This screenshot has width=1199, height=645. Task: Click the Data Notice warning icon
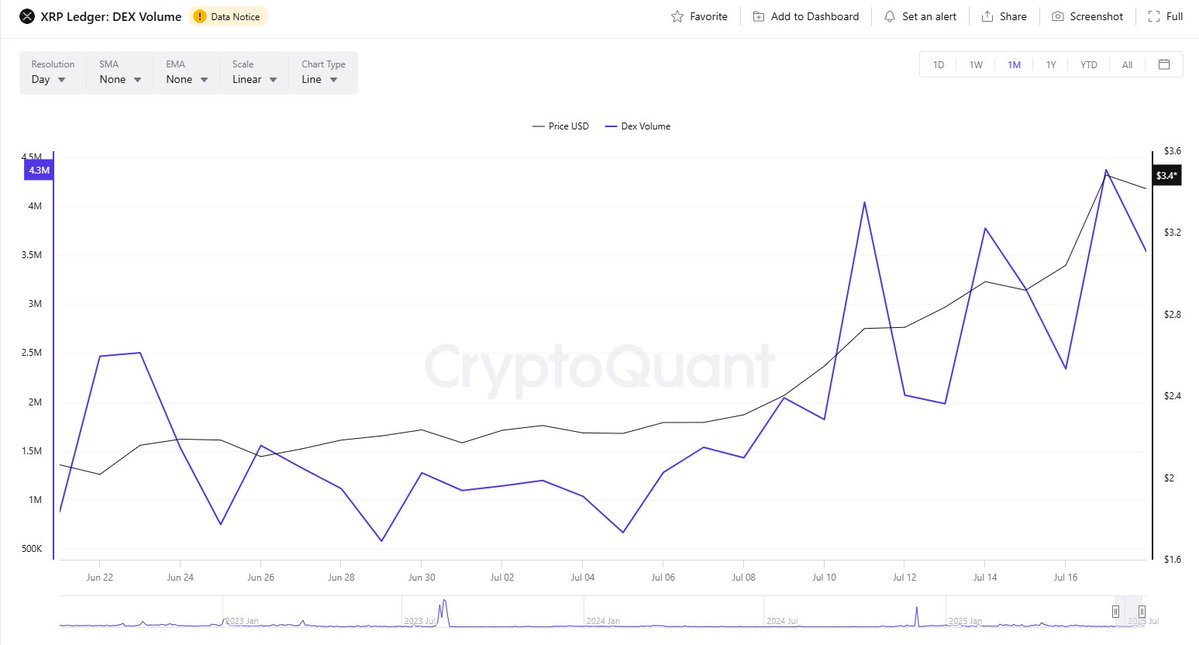tap(200, 16)
